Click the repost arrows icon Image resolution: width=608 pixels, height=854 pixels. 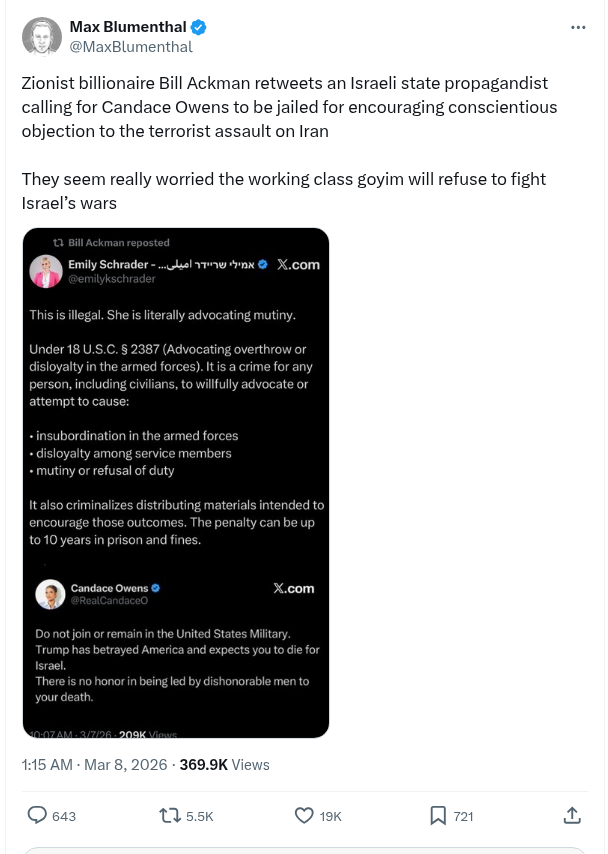(x=170, y=816)
